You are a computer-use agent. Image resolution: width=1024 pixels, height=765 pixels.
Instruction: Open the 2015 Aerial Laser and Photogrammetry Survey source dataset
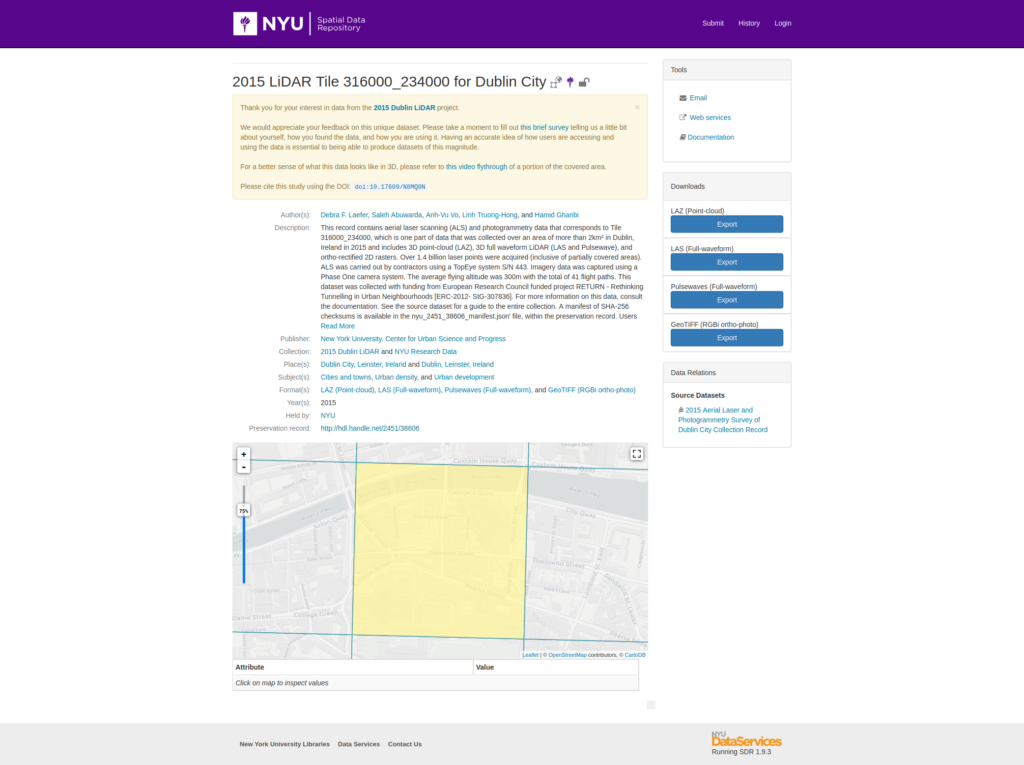point(722,420)
